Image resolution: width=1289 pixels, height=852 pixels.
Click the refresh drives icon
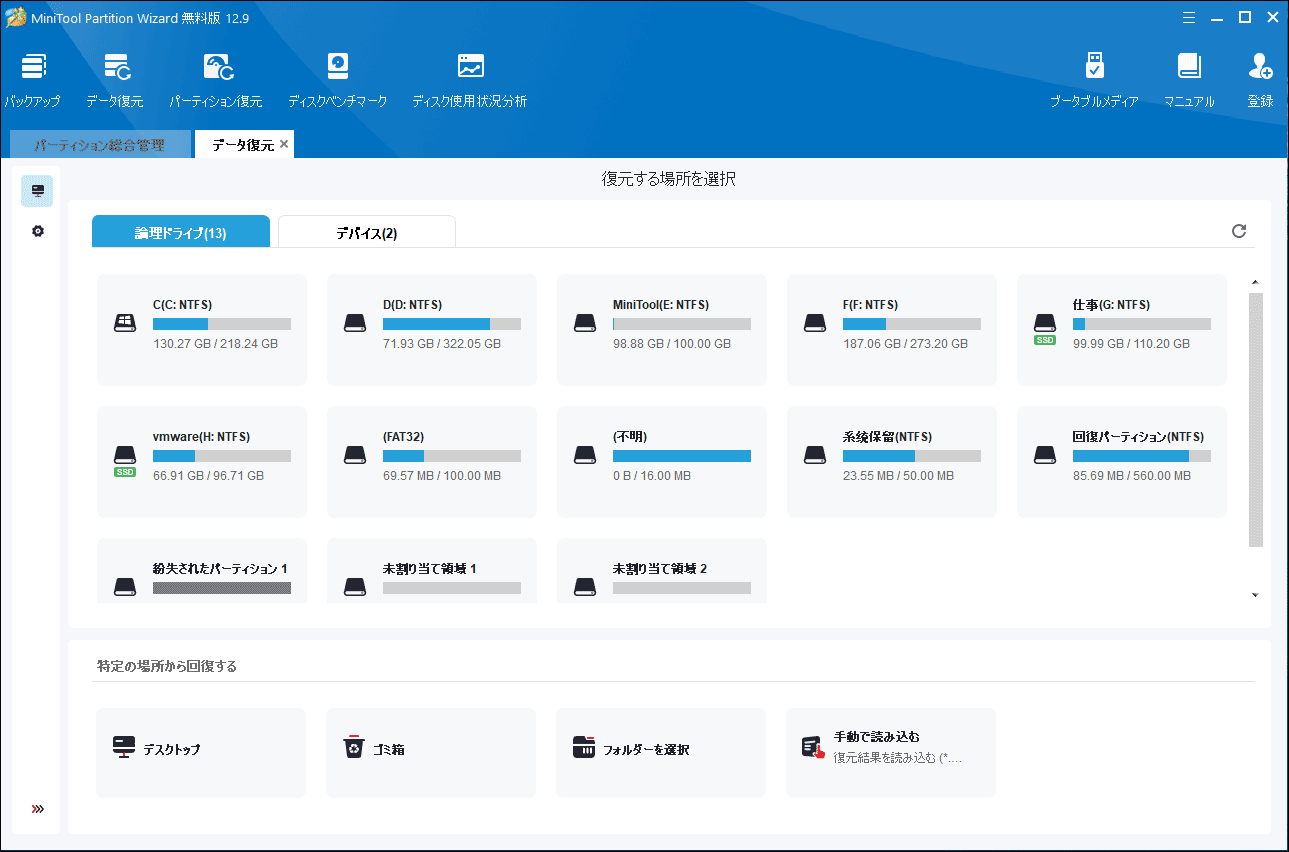(x=1239, y=231)
